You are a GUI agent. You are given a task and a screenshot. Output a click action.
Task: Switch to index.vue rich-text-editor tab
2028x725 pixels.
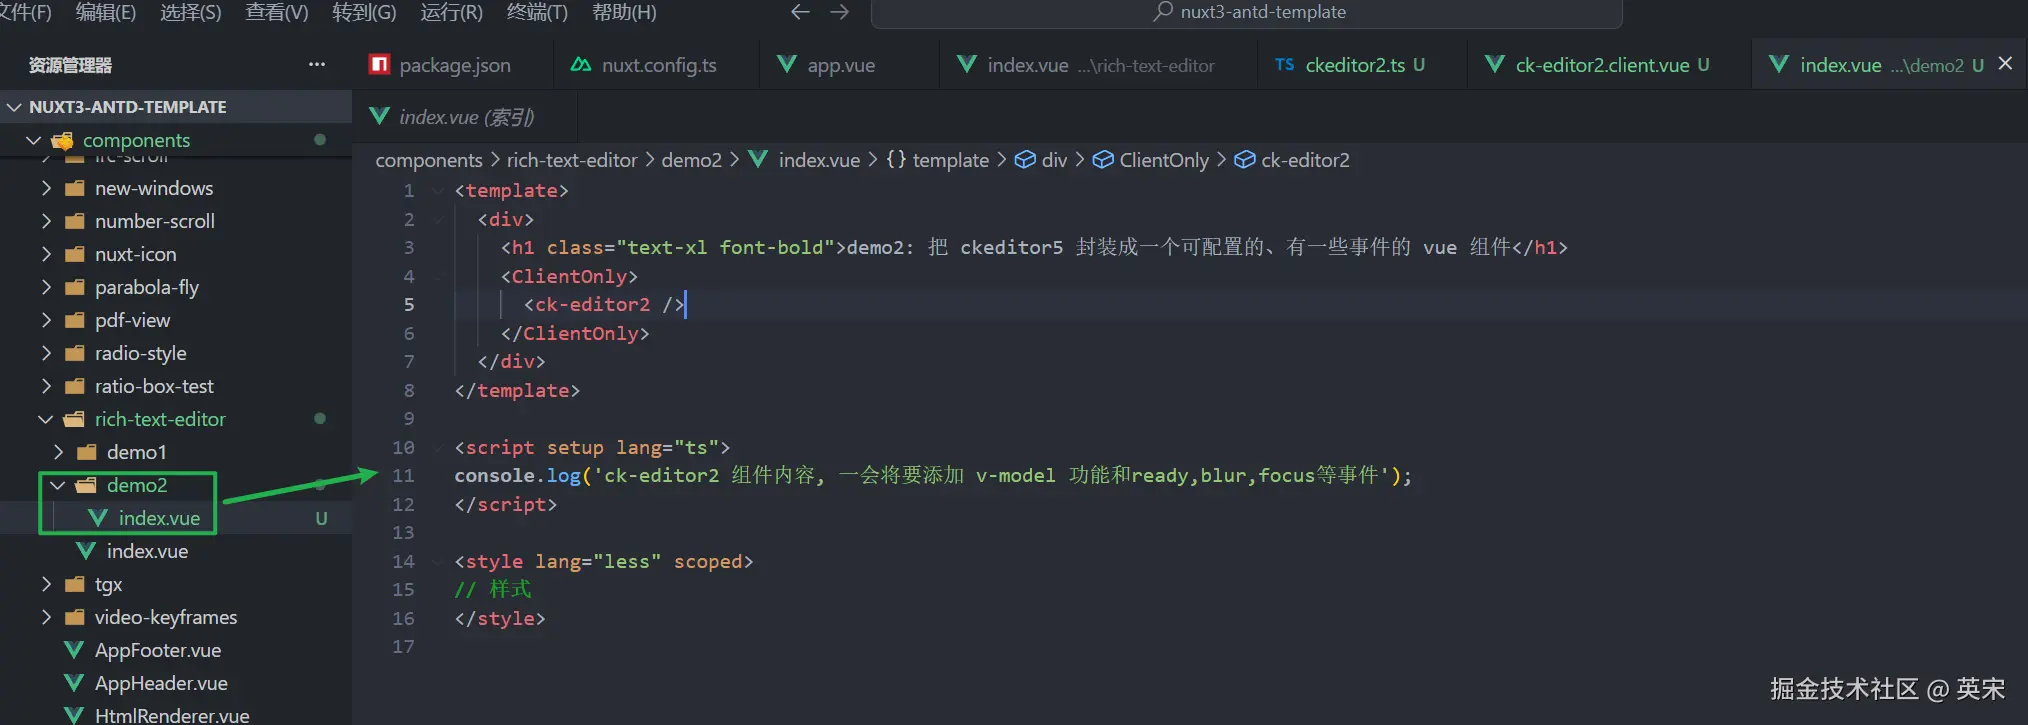point(1100,65)
